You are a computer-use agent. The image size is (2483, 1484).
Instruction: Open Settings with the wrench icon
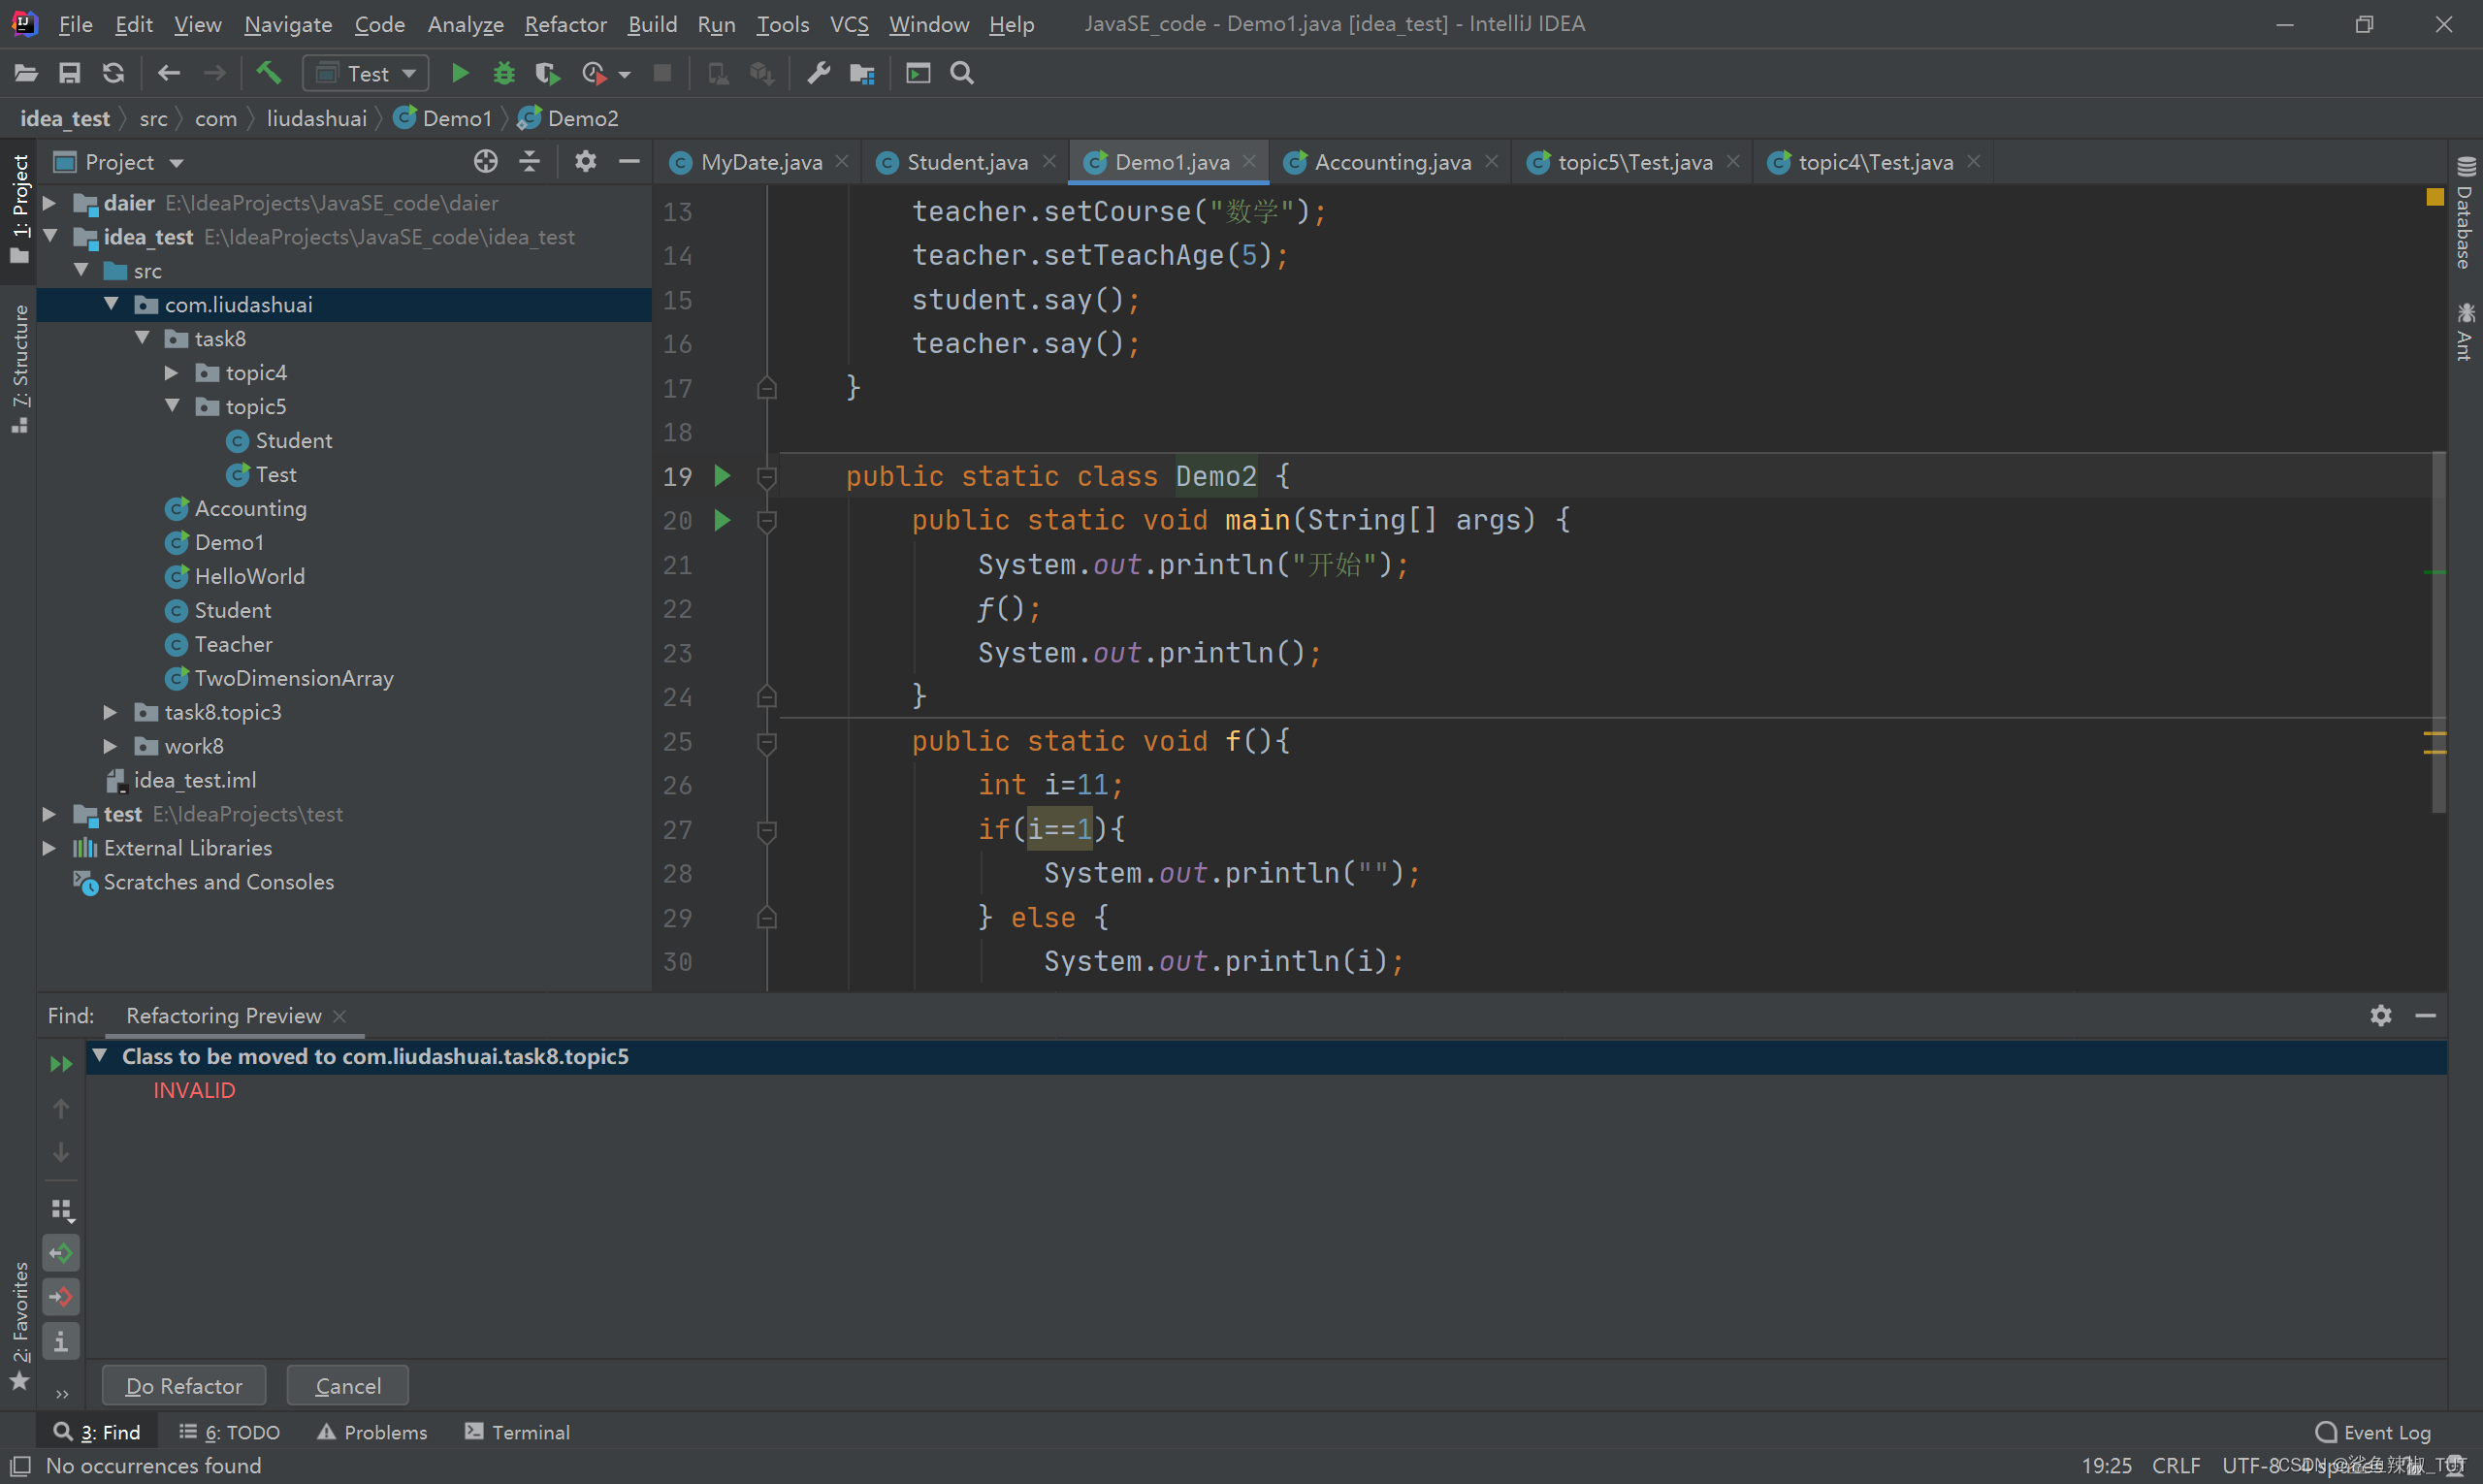(818, 73)
